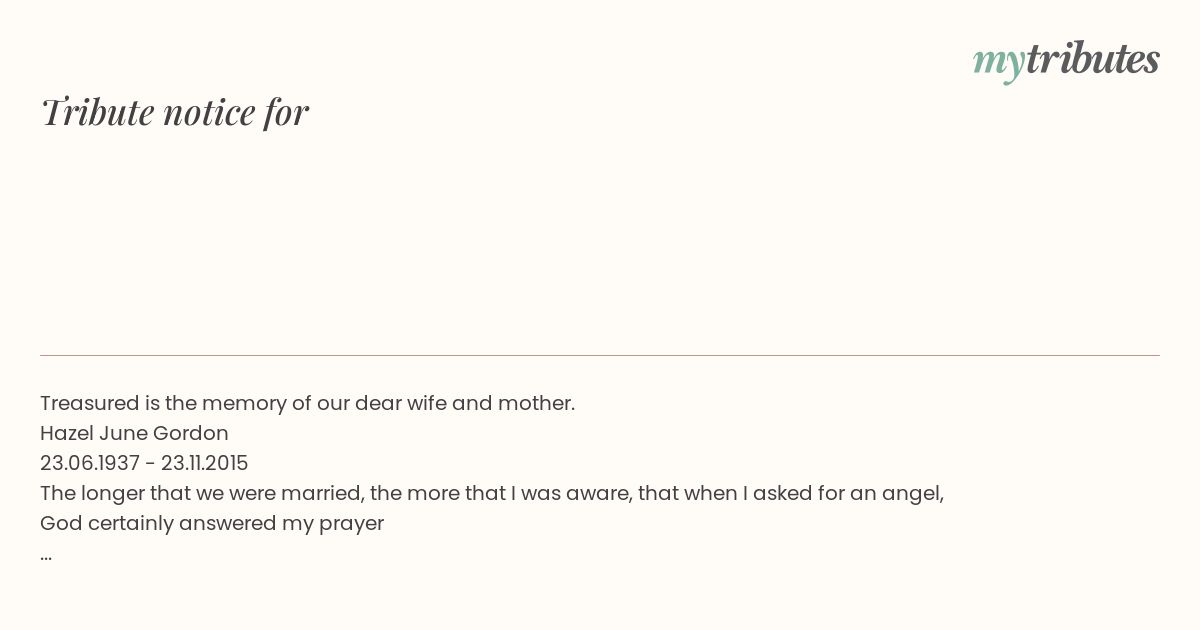Click the word "Tribute" in the heading

(97, 112)
